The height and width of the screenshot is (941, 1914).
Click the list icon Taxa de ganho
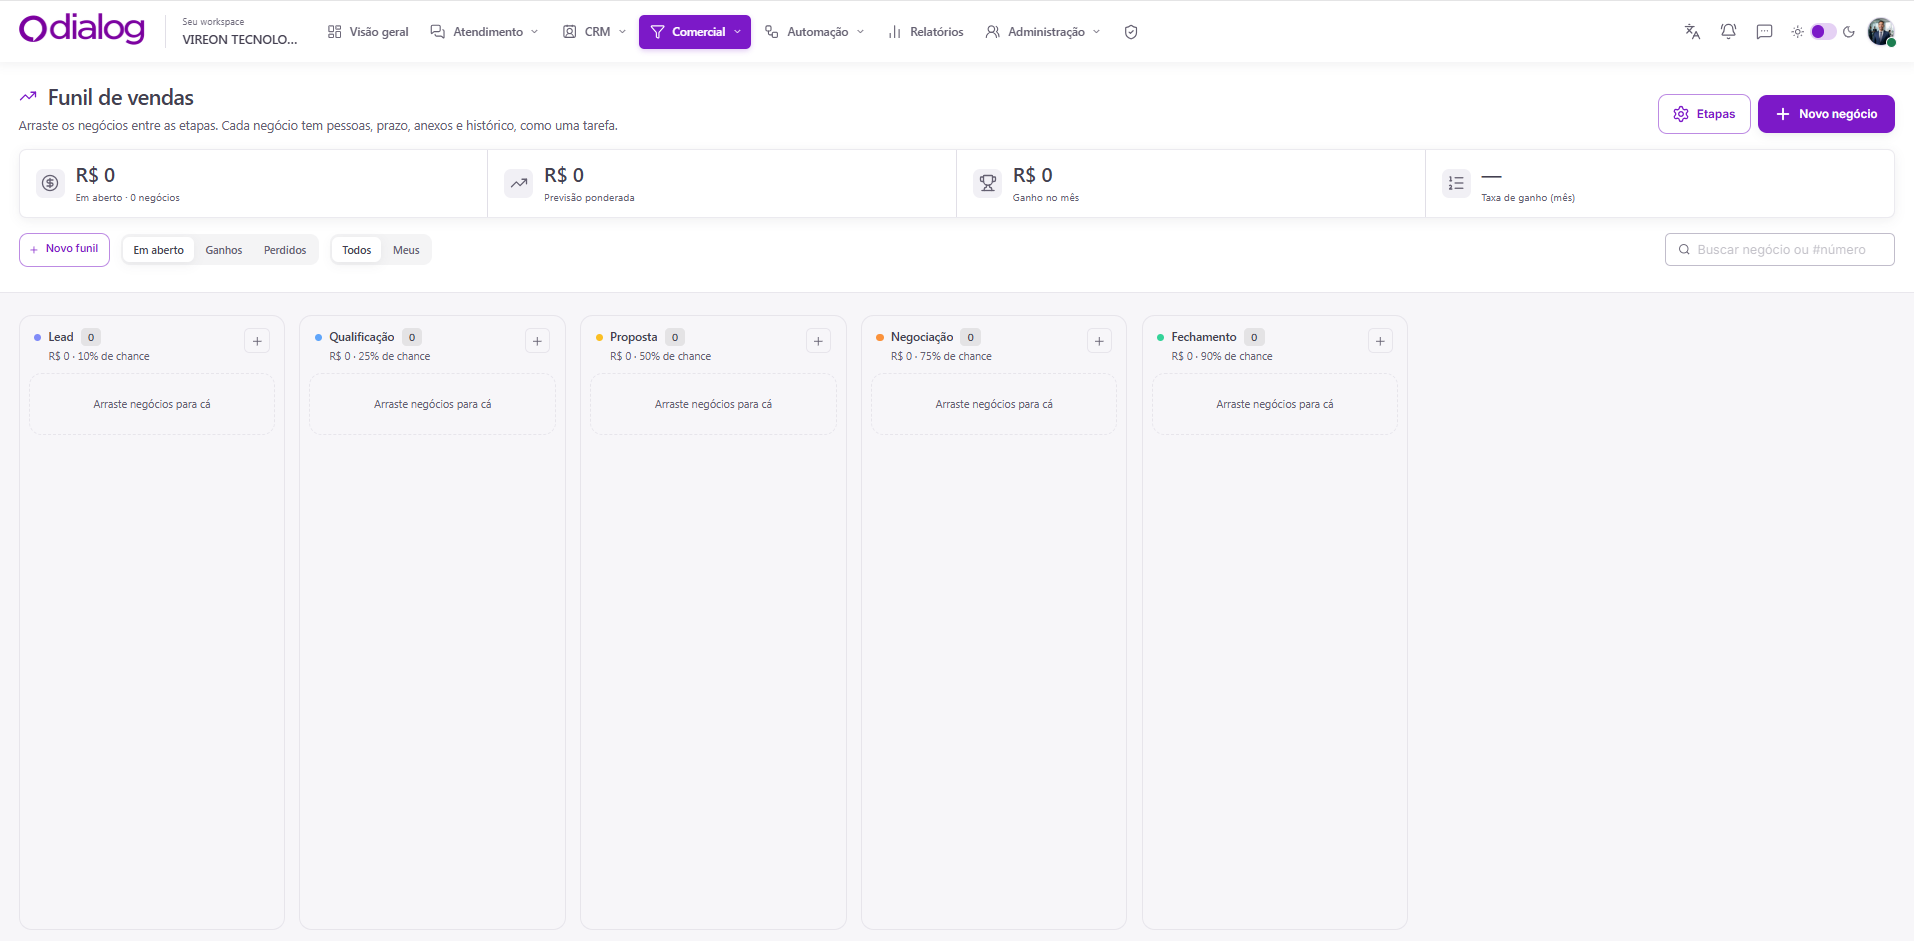point(1456,183)
